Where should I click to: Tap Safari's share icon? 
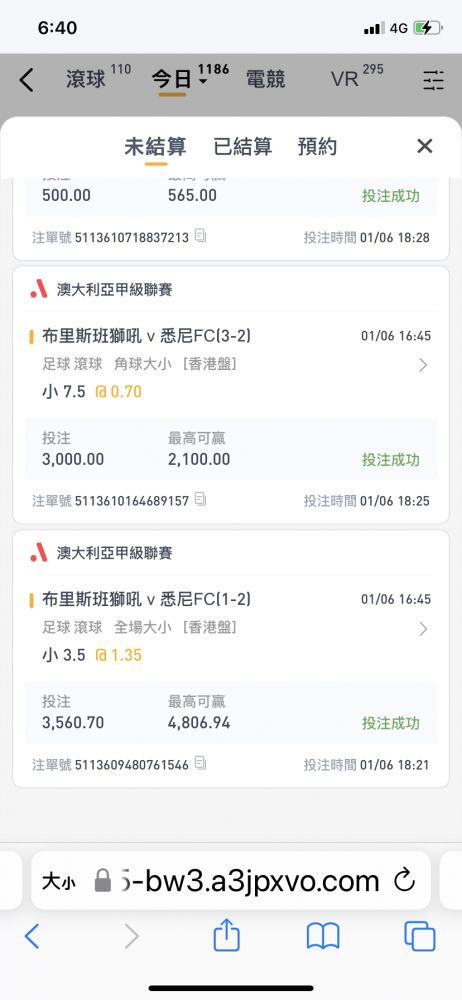point(227,936)
